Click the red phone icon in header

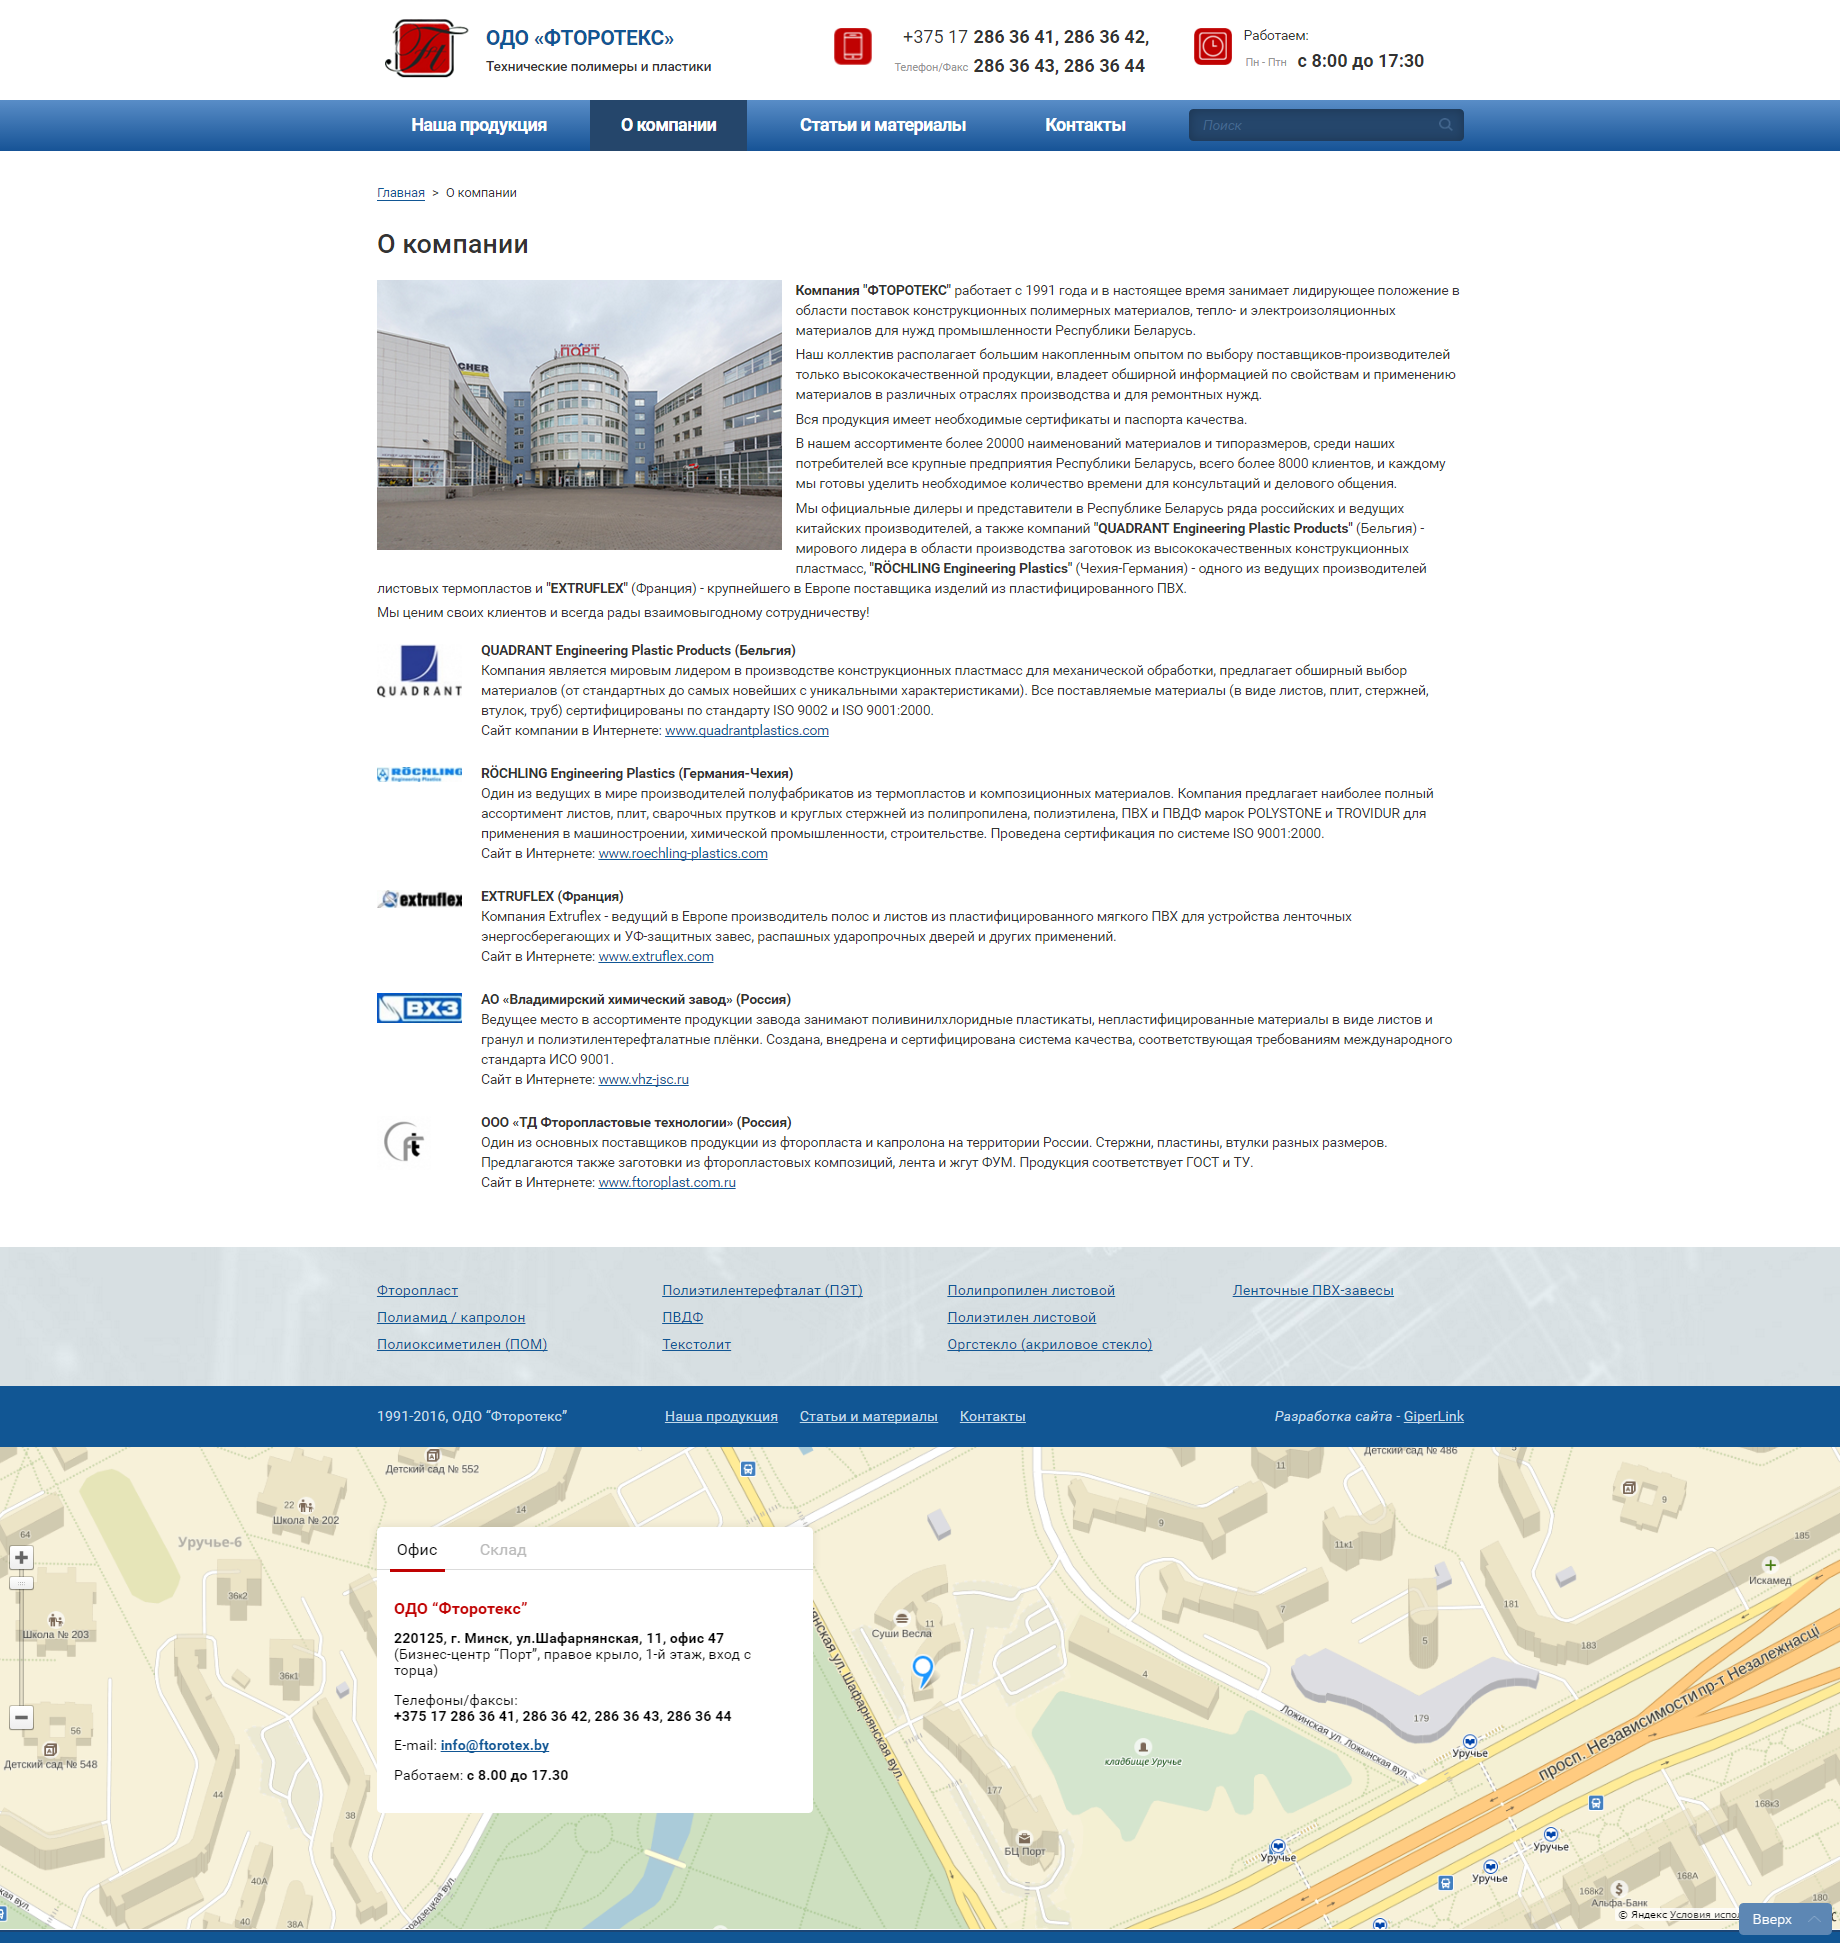[853, 47]
